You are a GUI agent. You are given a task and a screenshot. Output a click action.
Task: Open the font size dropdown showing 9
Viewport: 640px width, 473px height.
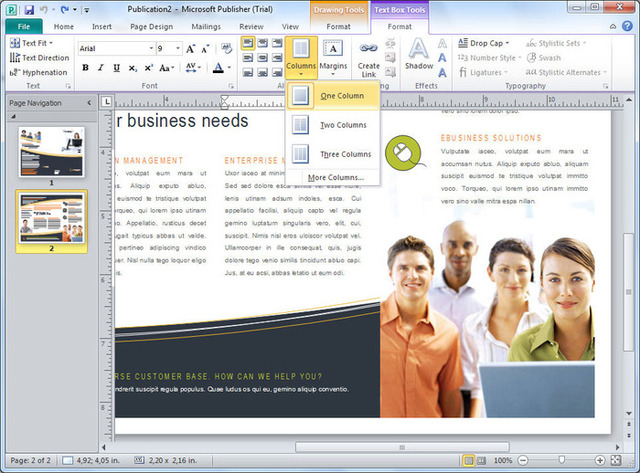[x=169, y=49]
